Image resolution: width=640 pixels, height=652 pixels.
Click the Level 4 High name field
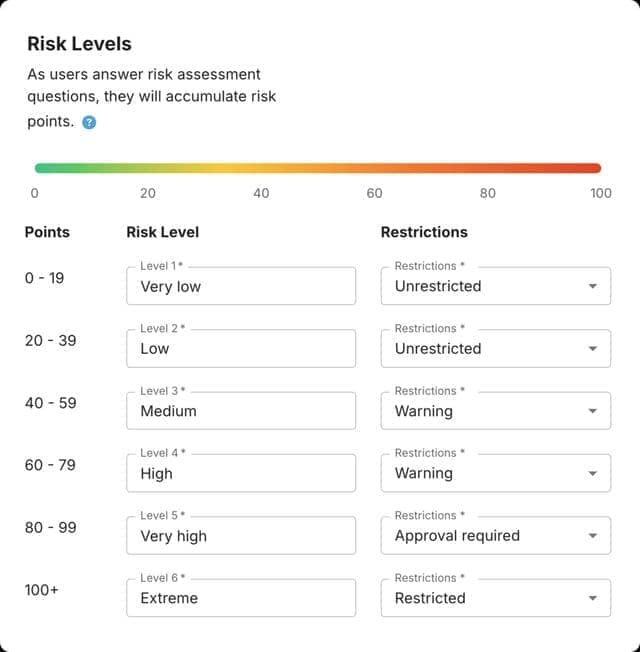[240, 473]
